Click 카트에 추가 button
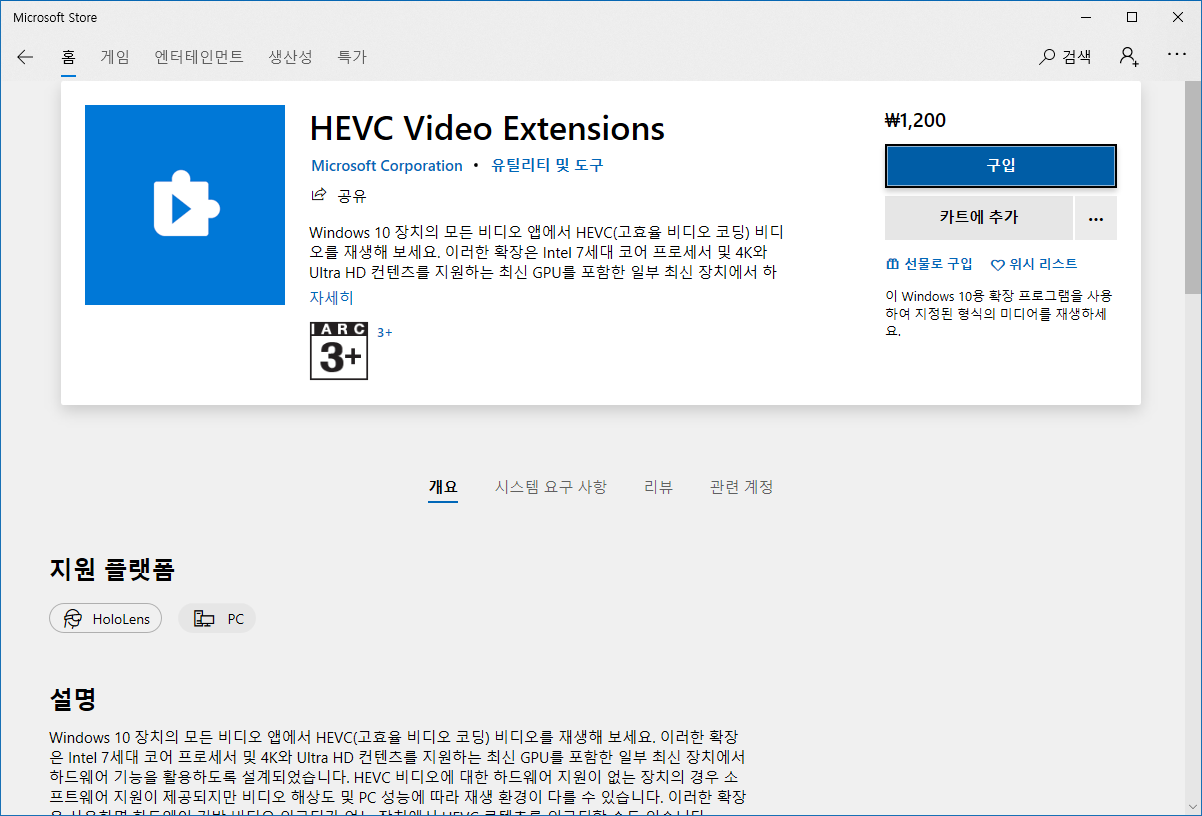Image resolution: width=1202 pixels, height=816 pixels. [x=979, y=218]
